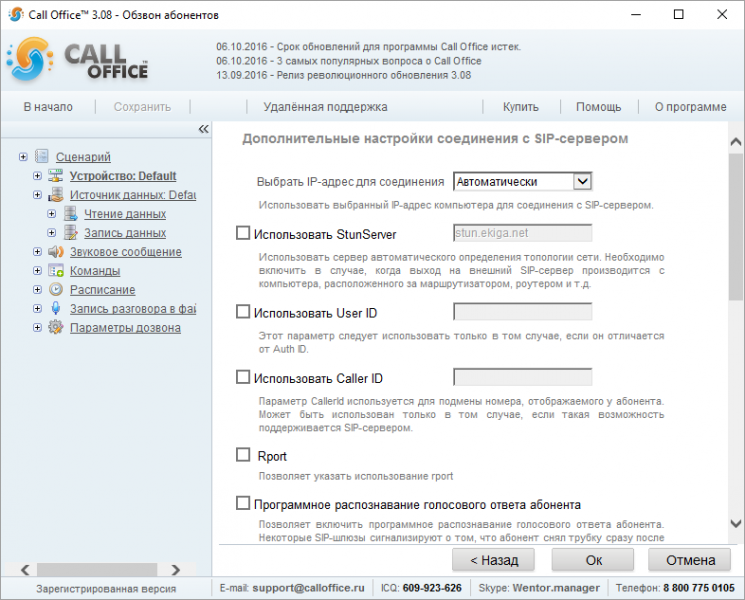The image size is (745, 600).
Task: Open the Параметры дозвона link
Action: pos(125,328)
